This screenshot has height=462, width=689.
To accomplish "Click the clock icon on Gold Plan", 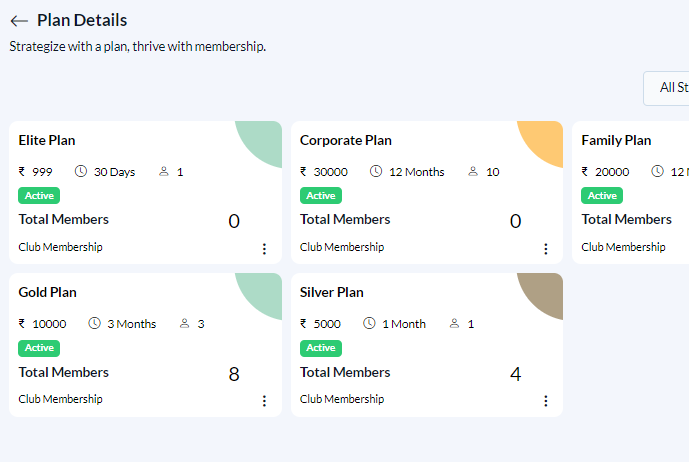I will [94, 323].
